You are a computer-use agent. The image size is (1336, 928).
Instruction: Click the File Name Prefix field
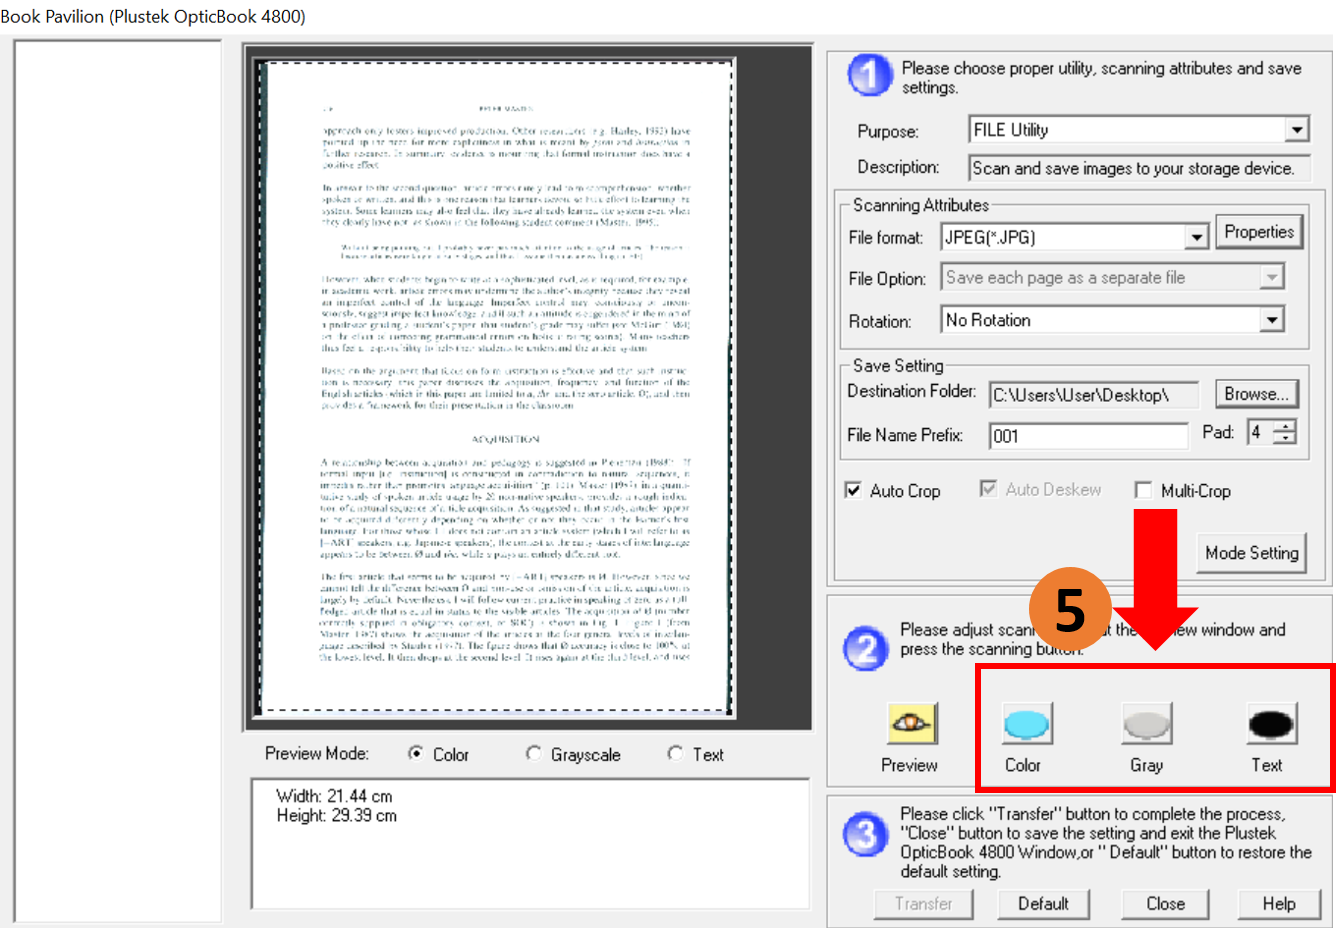point(1087,436)
